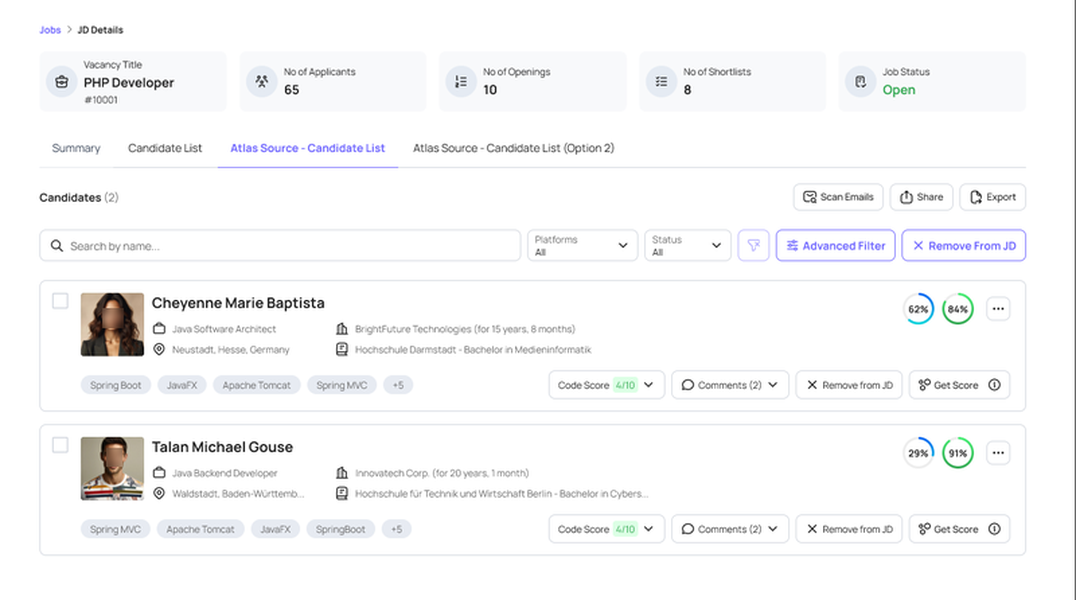
Task: Expand Cheyenne's Code Score dropdown
Action: point(606,385)
